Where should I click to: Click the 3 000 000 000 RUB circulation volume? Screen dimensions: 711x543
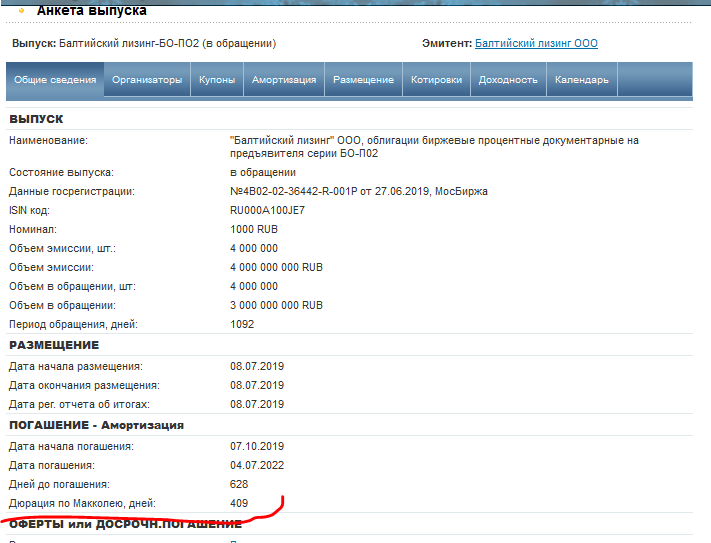(x=276, y=305)
